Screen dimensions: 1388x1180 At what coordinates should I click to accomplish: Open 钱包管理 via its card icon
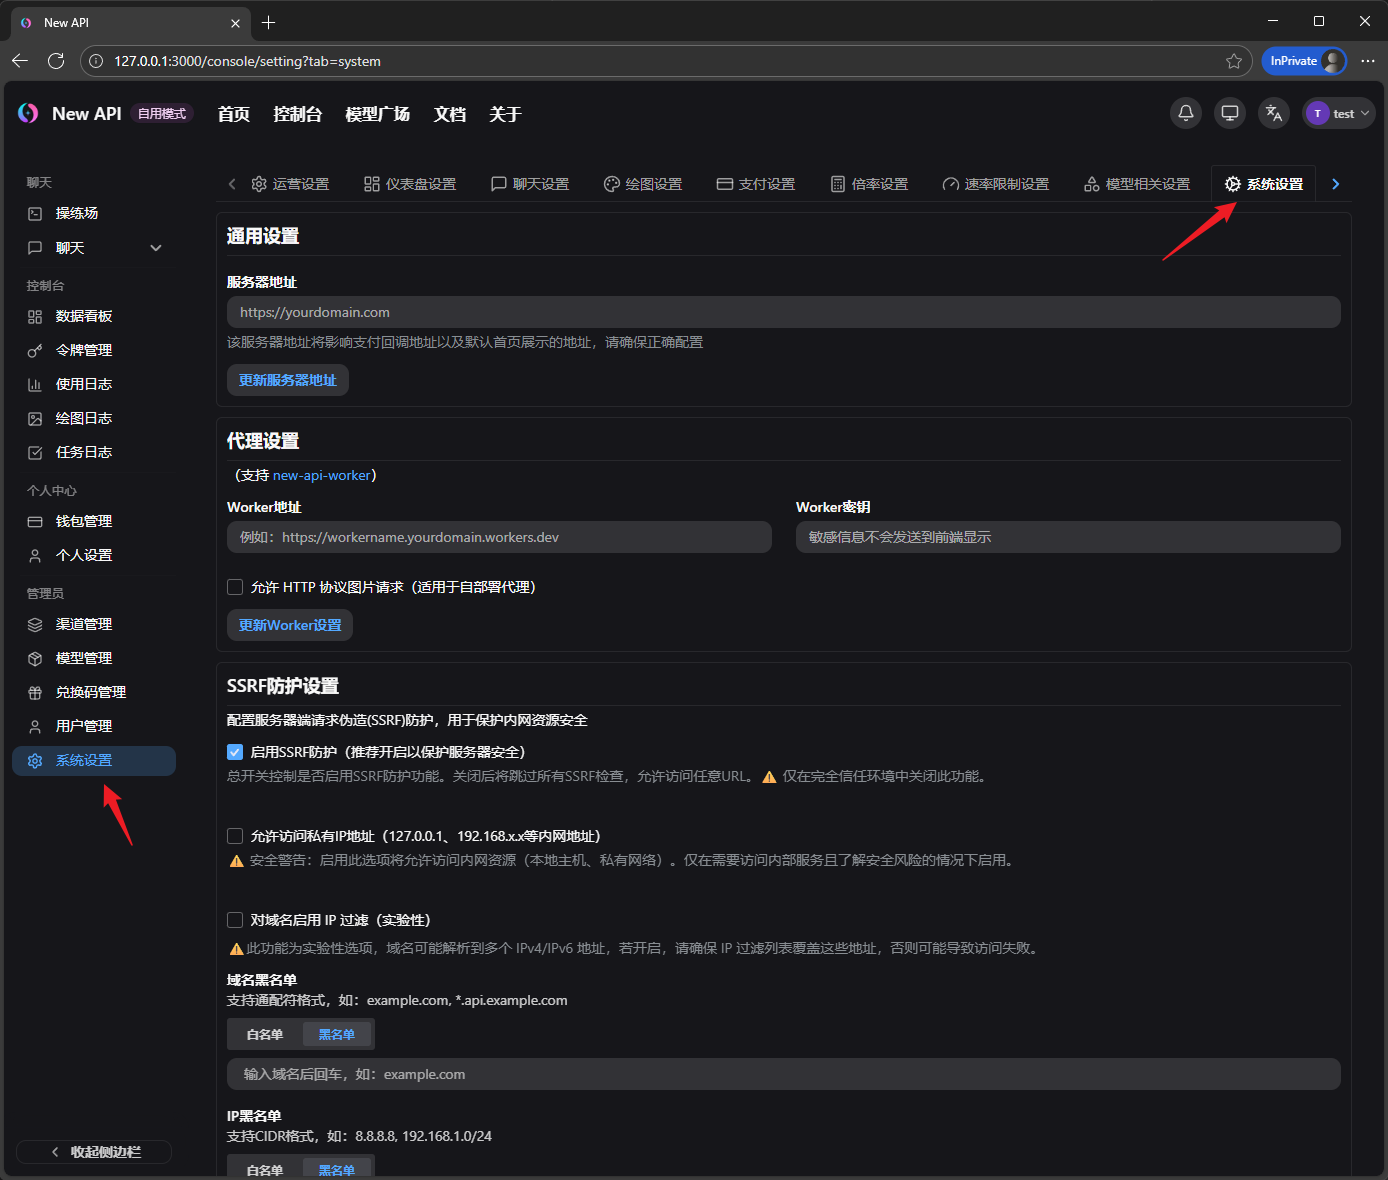pos(35,521)
